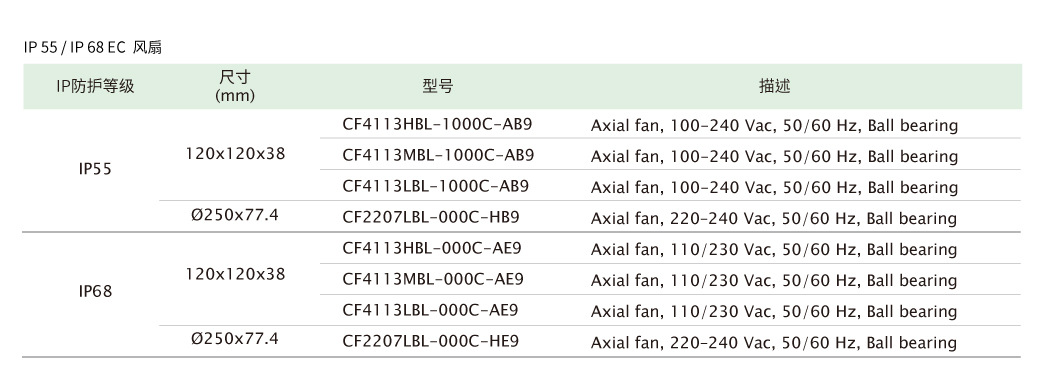Click model CF4113LBL-1000C-AB9
This screenshot has height=381, width=1051.
point(435,186)
